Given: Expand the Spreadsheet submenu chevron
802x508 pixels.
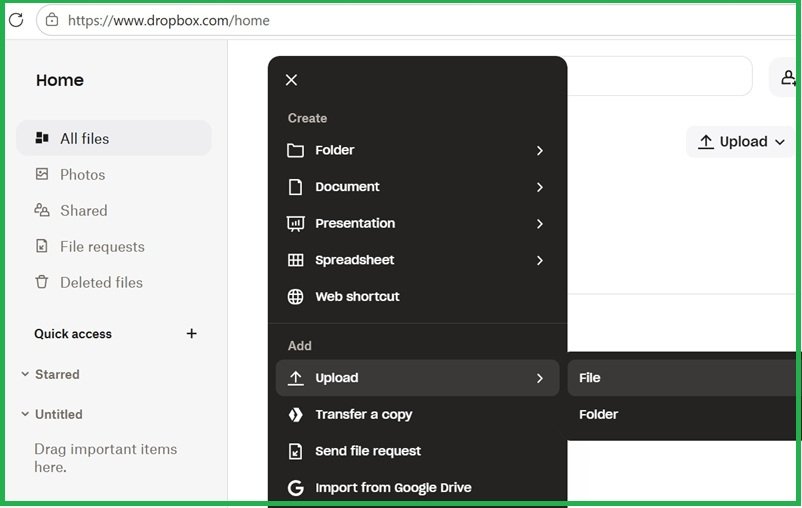Looking at the screenshot, I should coord(540,260).
